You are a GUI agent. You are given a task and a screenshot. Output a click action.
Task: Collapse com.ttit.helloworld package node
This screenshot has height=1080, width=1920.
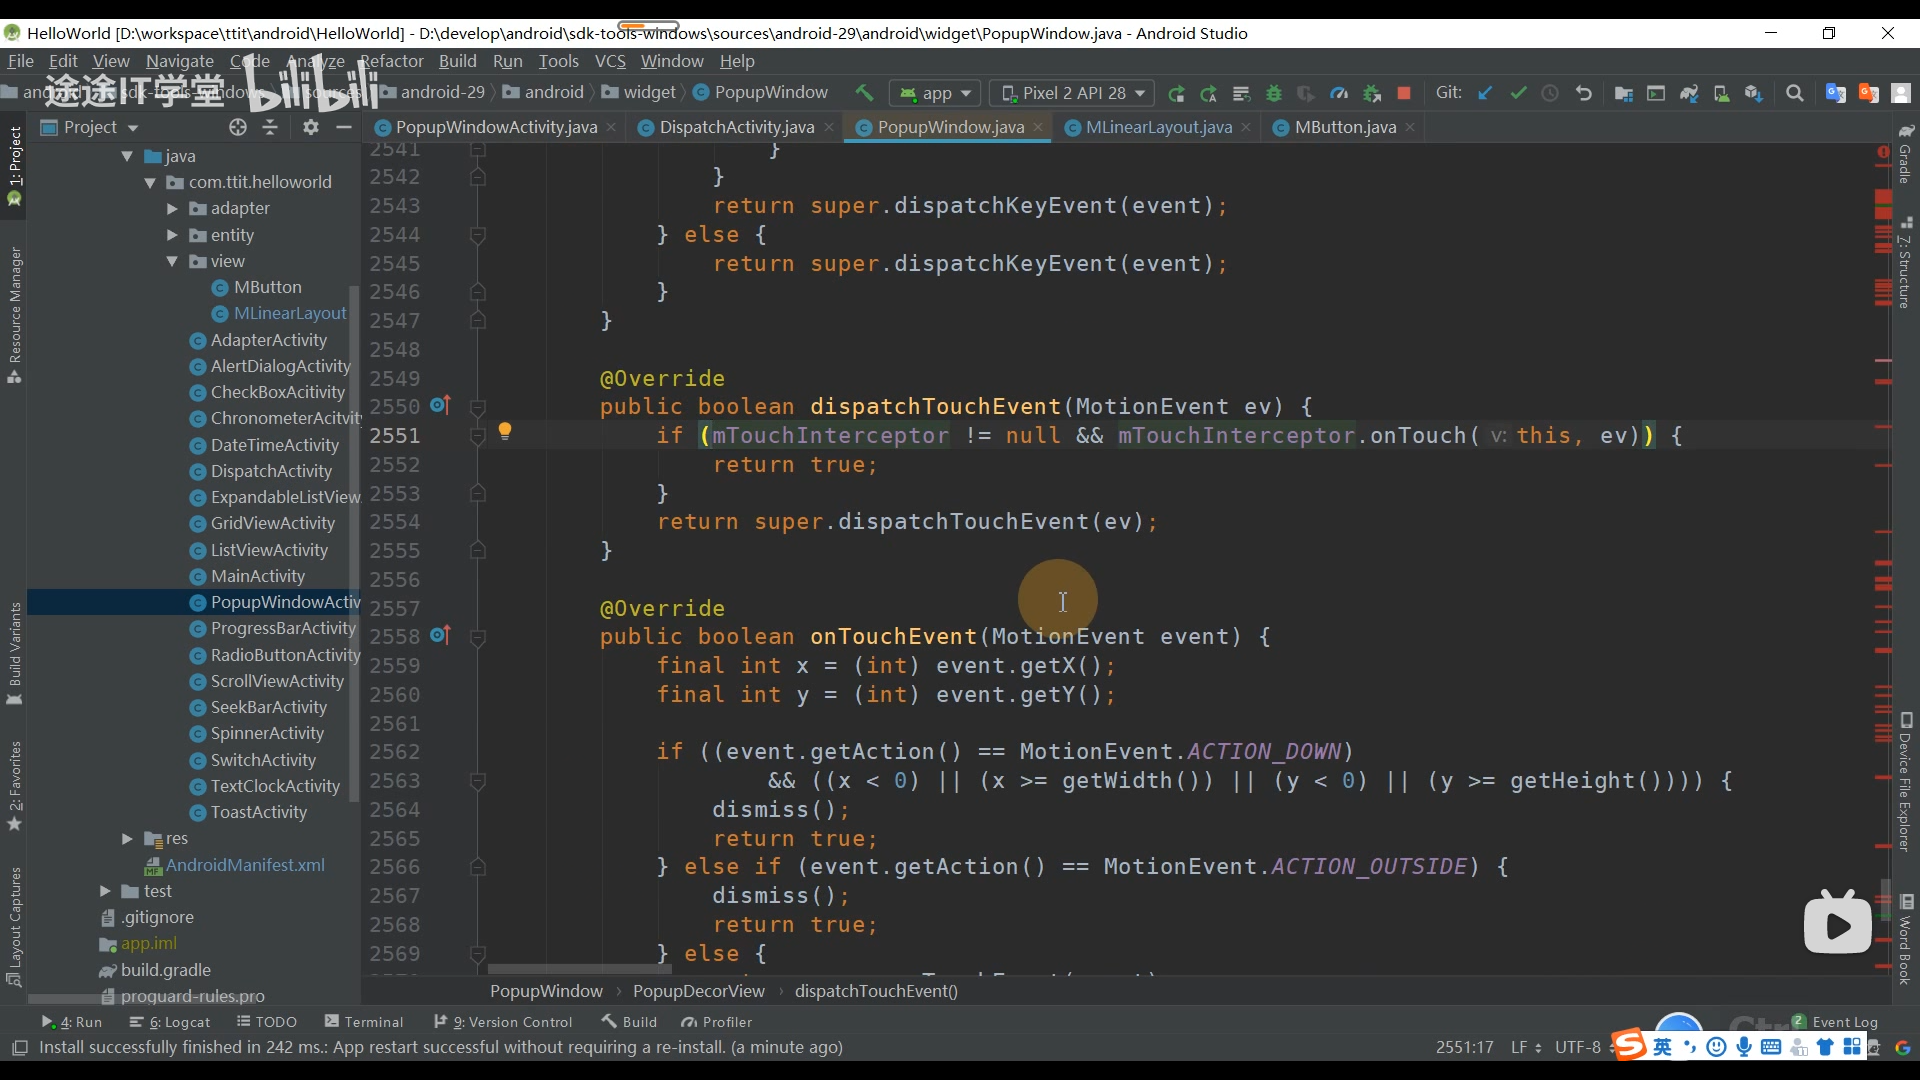tap(150, 182)
